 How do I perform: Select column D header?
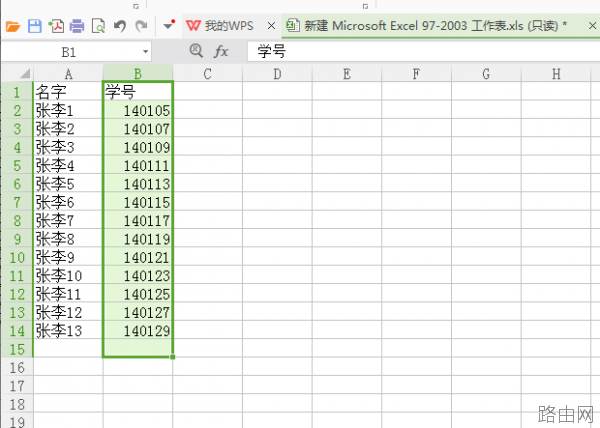277,73
